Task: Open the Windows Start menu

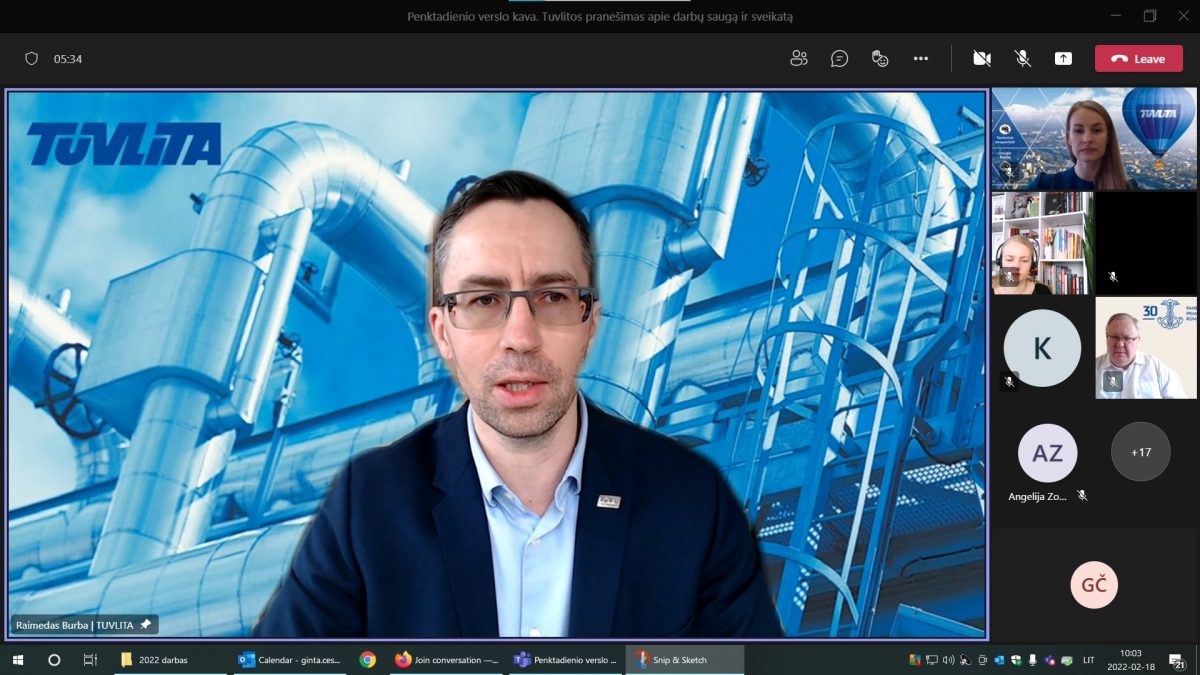Action: [18, 660]
